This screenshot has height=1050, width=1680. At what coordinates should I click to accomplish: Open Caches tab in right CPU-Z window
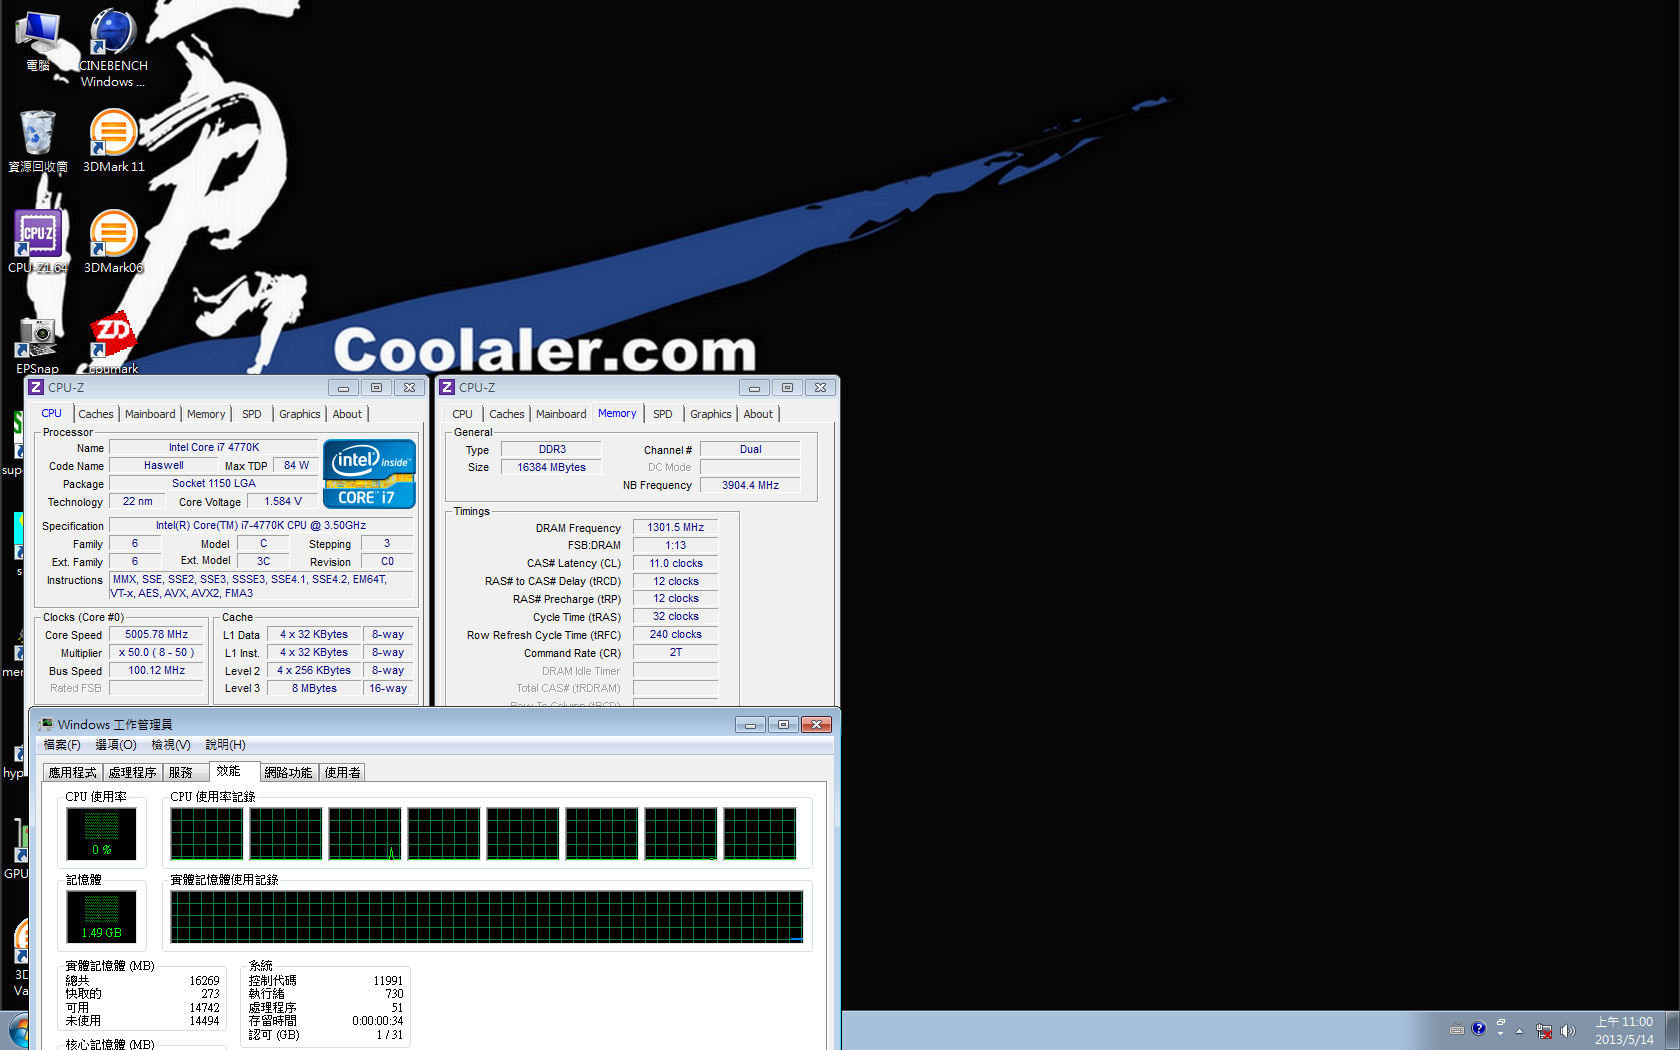coord(507,414)
